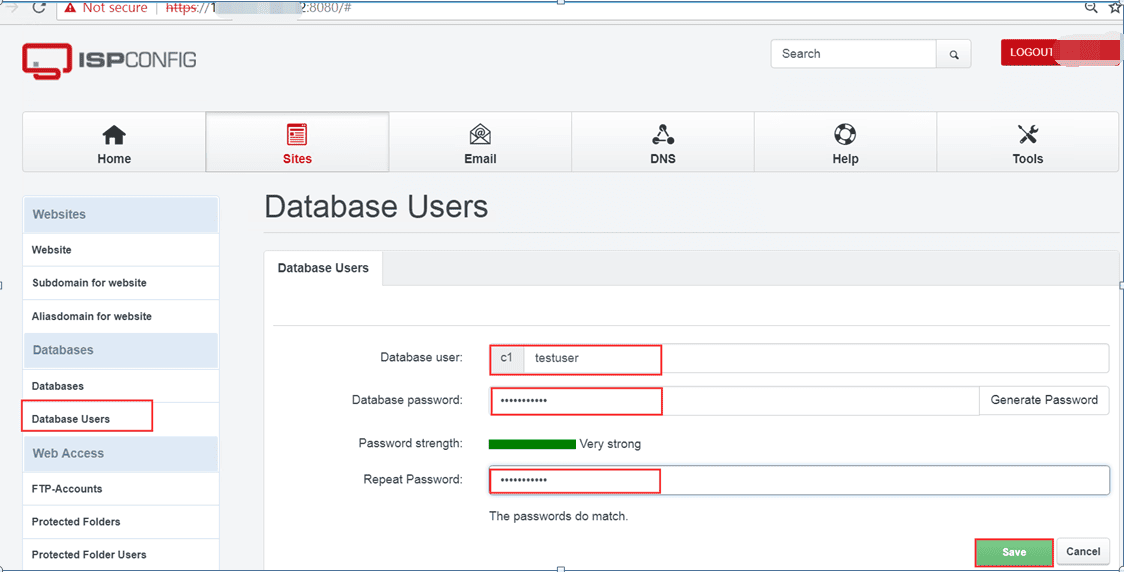Open FTP-Accounts sidebar item
Screen dimensions: 1124x572
point(120,489)
